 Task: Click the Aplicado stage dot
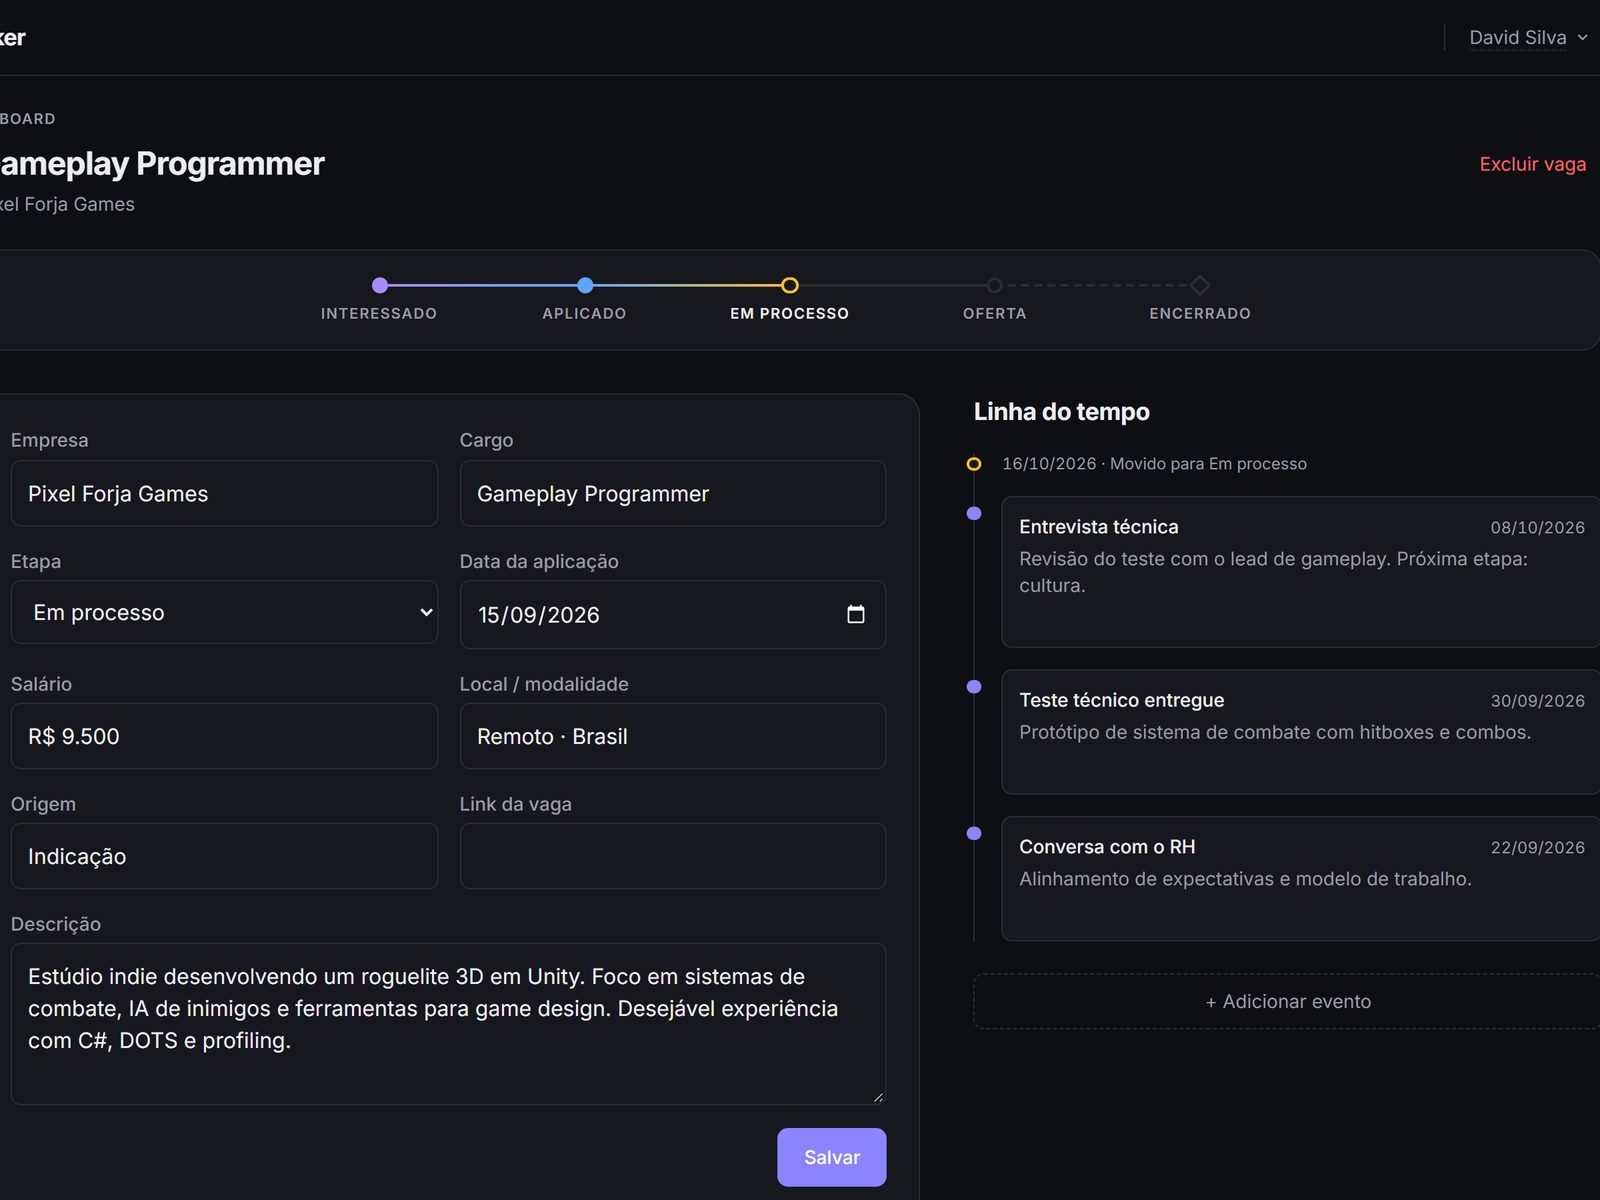tap(585, 285)
